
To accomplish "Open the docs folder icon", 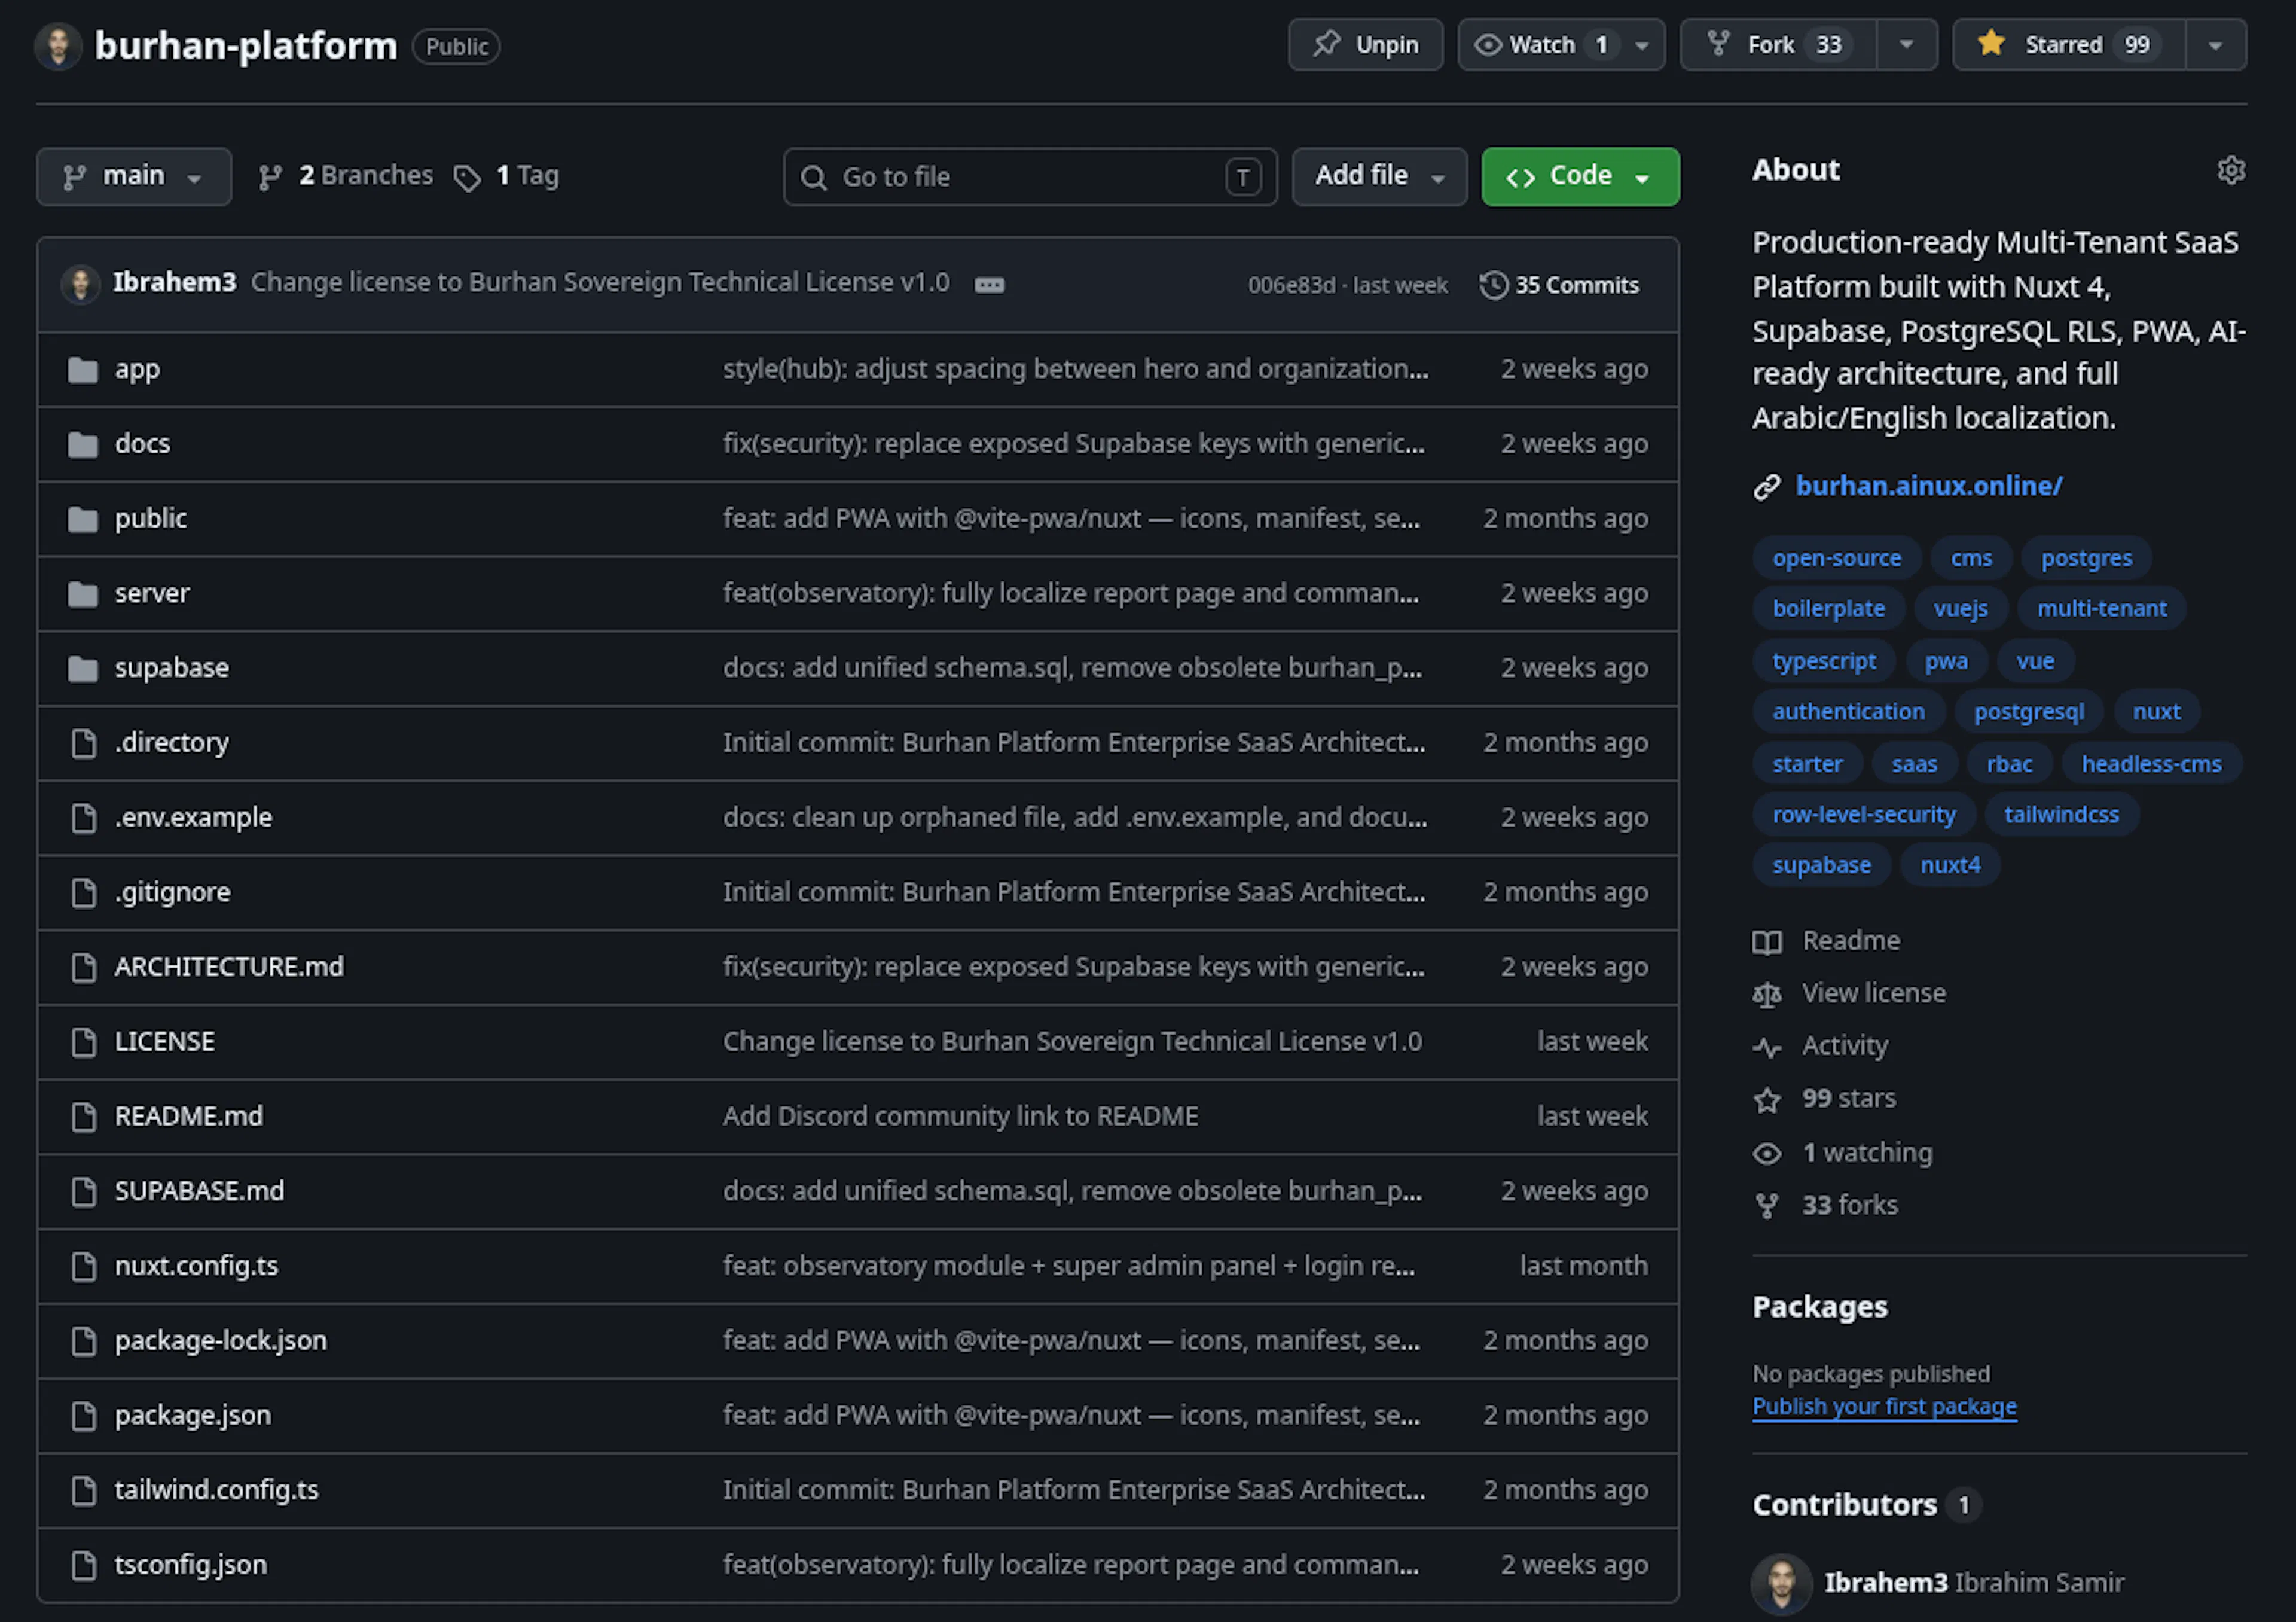I will 83,444.
